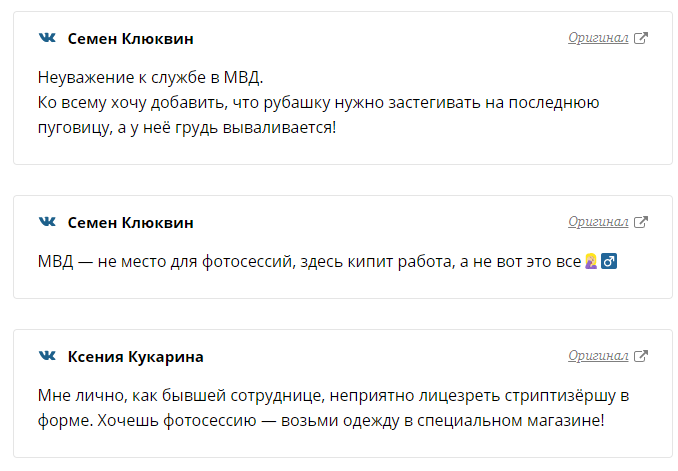
Task: Click the text line 'Неуважение к службе в МВД.'
Action: [x=150, y=78]
